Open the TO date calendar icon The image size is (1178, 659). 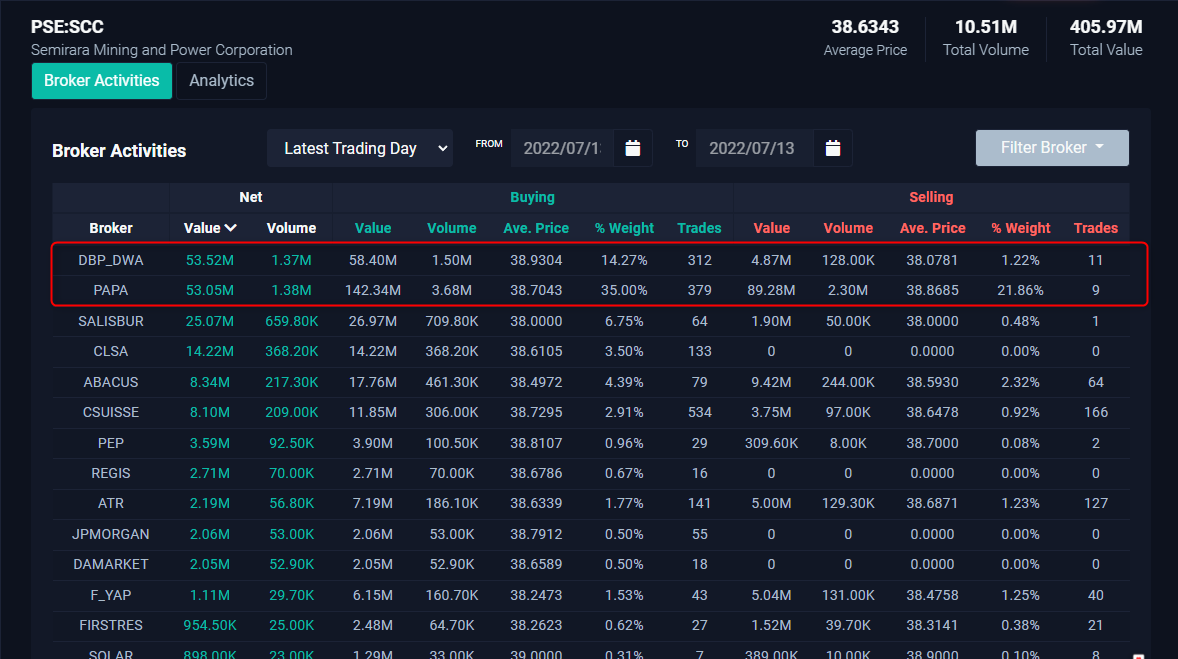pos(832,148)
